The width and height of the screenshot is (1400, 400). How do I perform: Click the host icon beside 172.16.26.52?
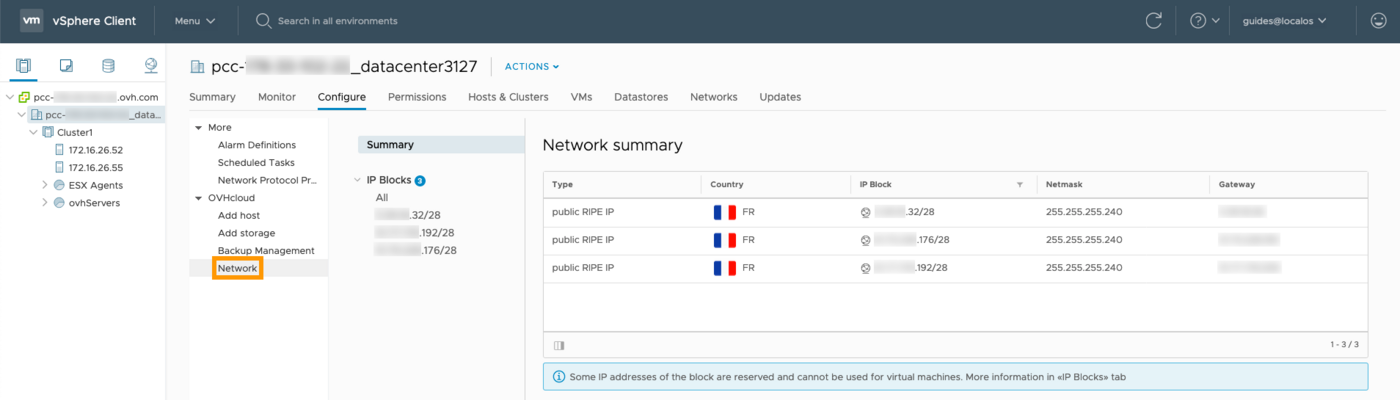click(x=59, y=150)
